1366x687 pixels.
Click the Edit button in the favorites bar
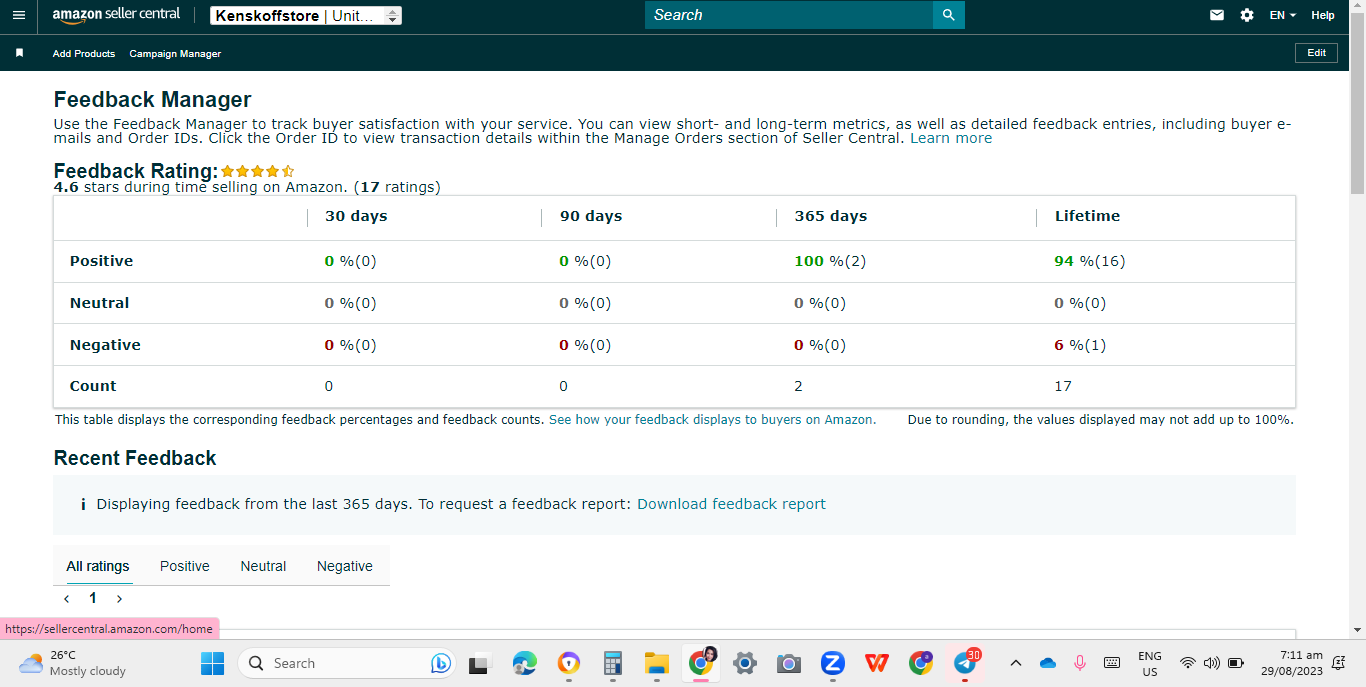pos(1316,53)
